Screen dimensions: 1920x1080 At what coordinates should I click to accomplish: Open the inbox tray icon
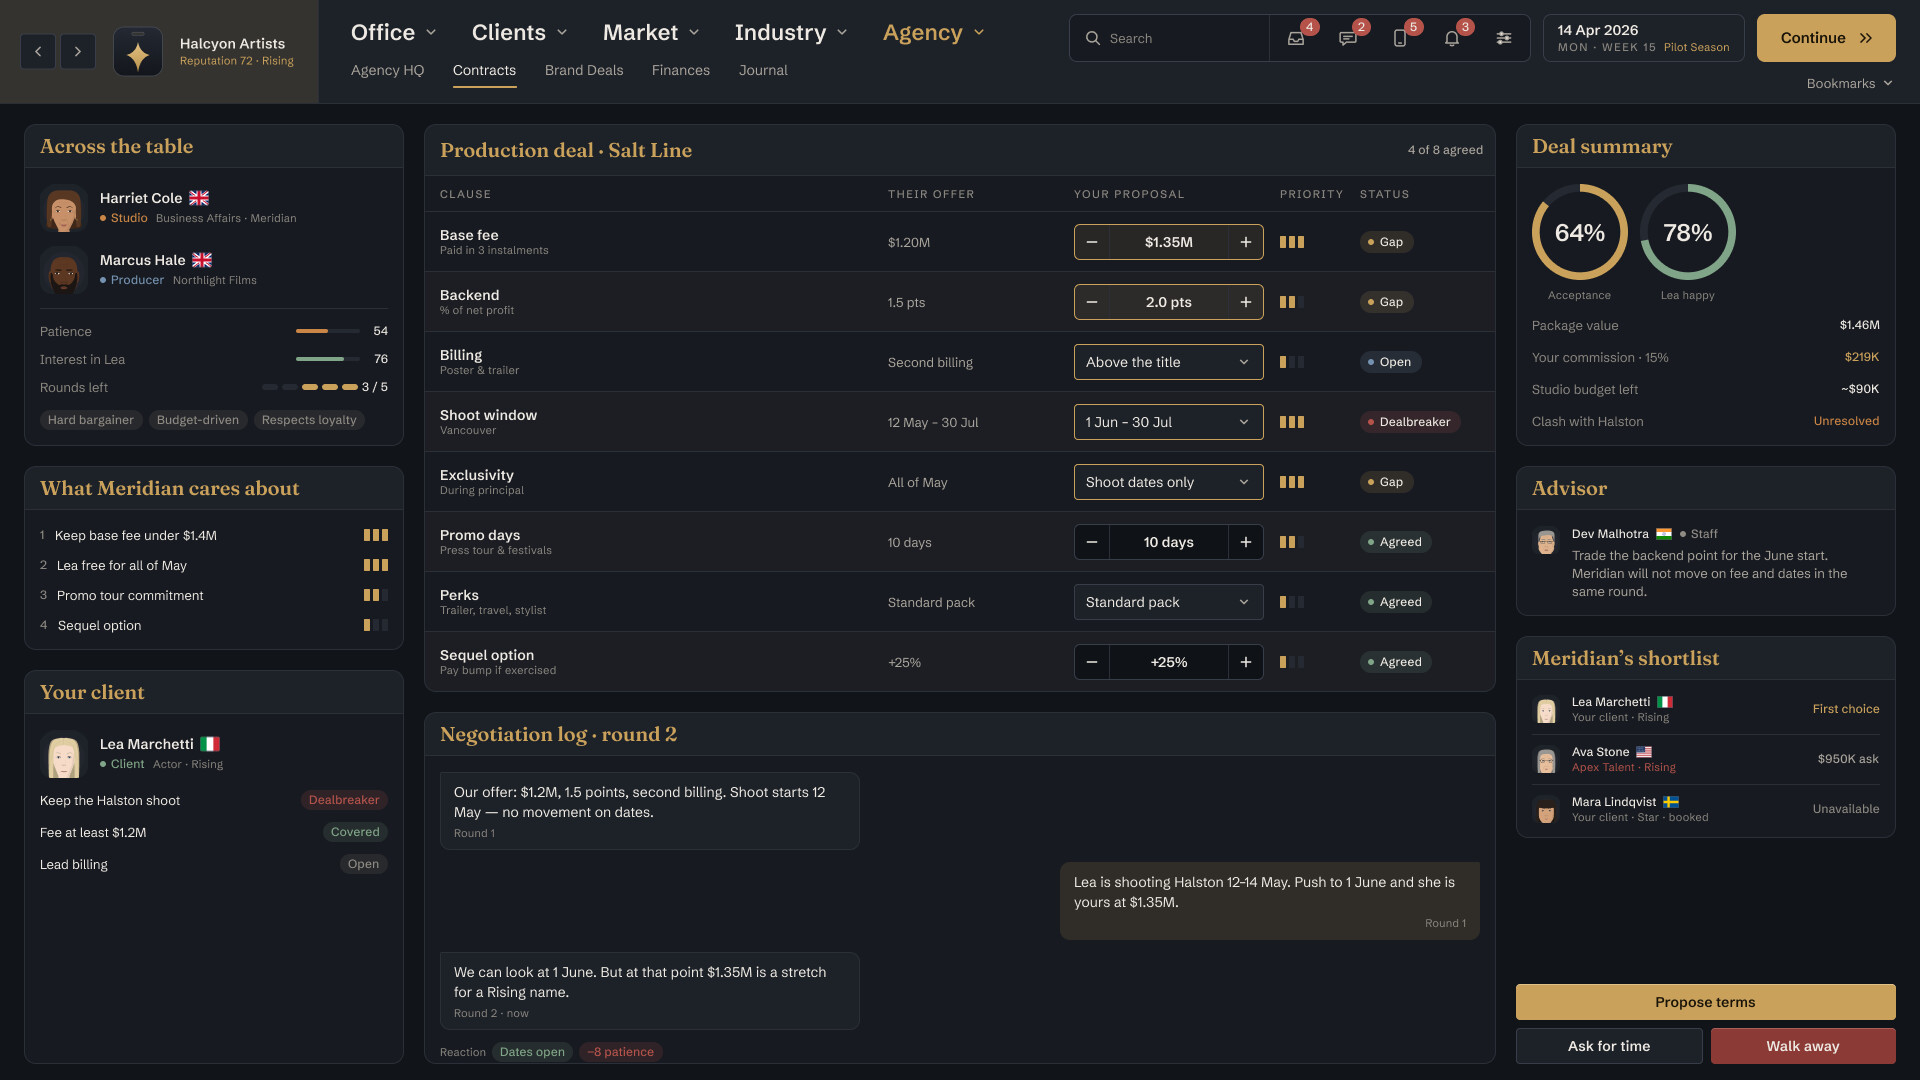tap(1296, 38)
